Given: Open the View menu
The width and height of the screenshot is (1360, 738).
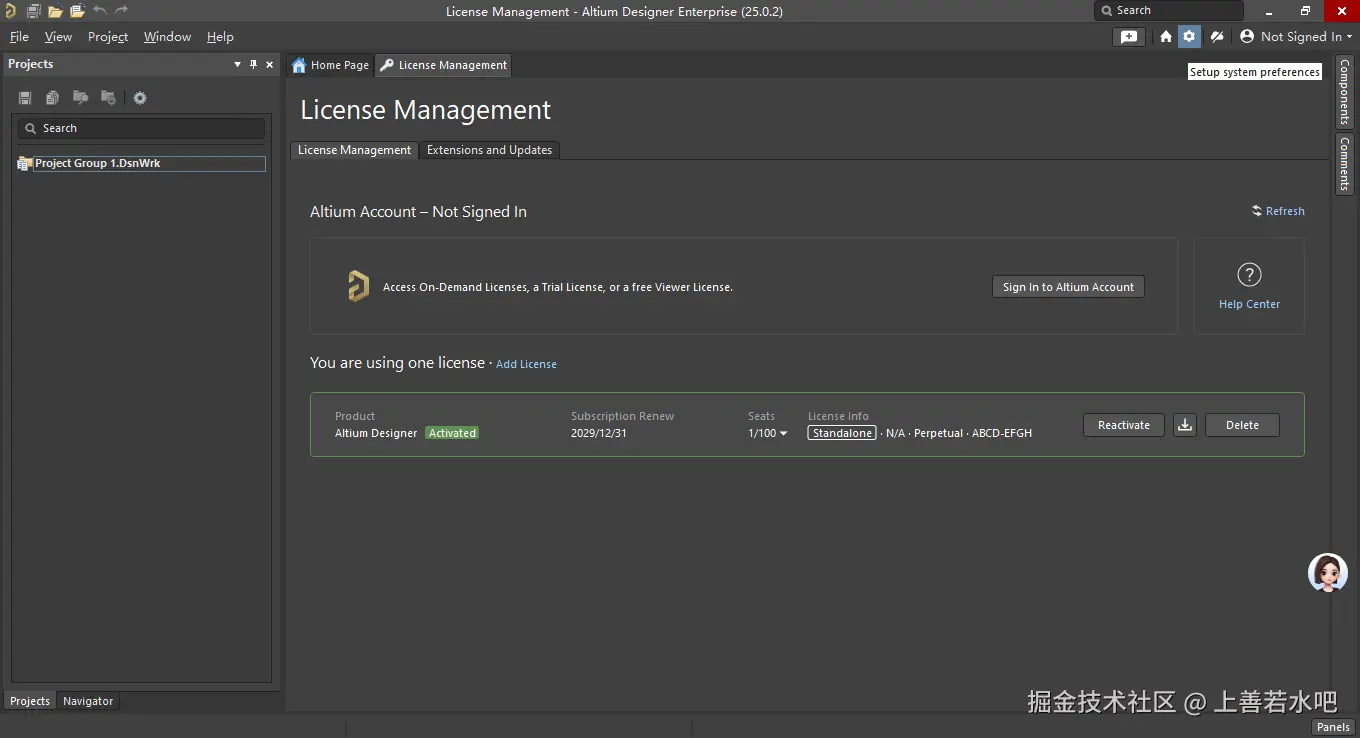Looking at the screenshot, I should pyautogui.click(x=58, y=37).
